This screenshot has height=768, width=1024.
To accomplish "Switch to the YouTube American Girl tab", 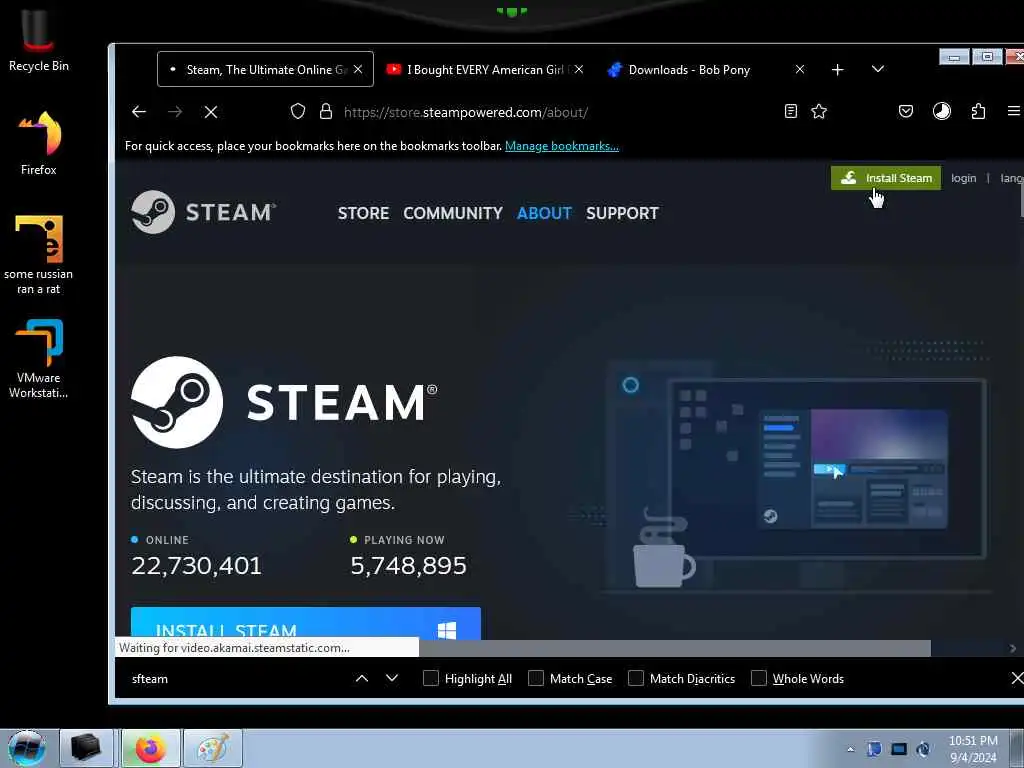I will pos(486,69).
